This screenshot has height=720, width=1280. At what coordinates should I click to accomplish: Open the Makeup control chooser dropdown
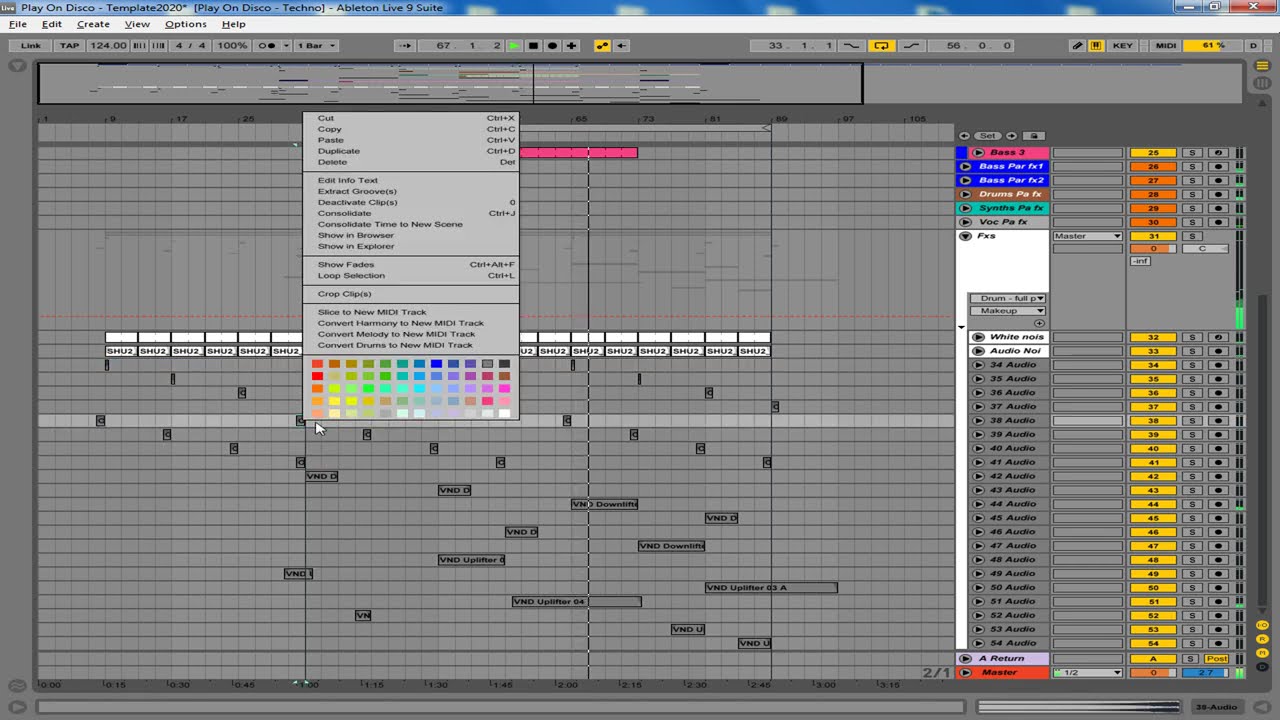1007,311
